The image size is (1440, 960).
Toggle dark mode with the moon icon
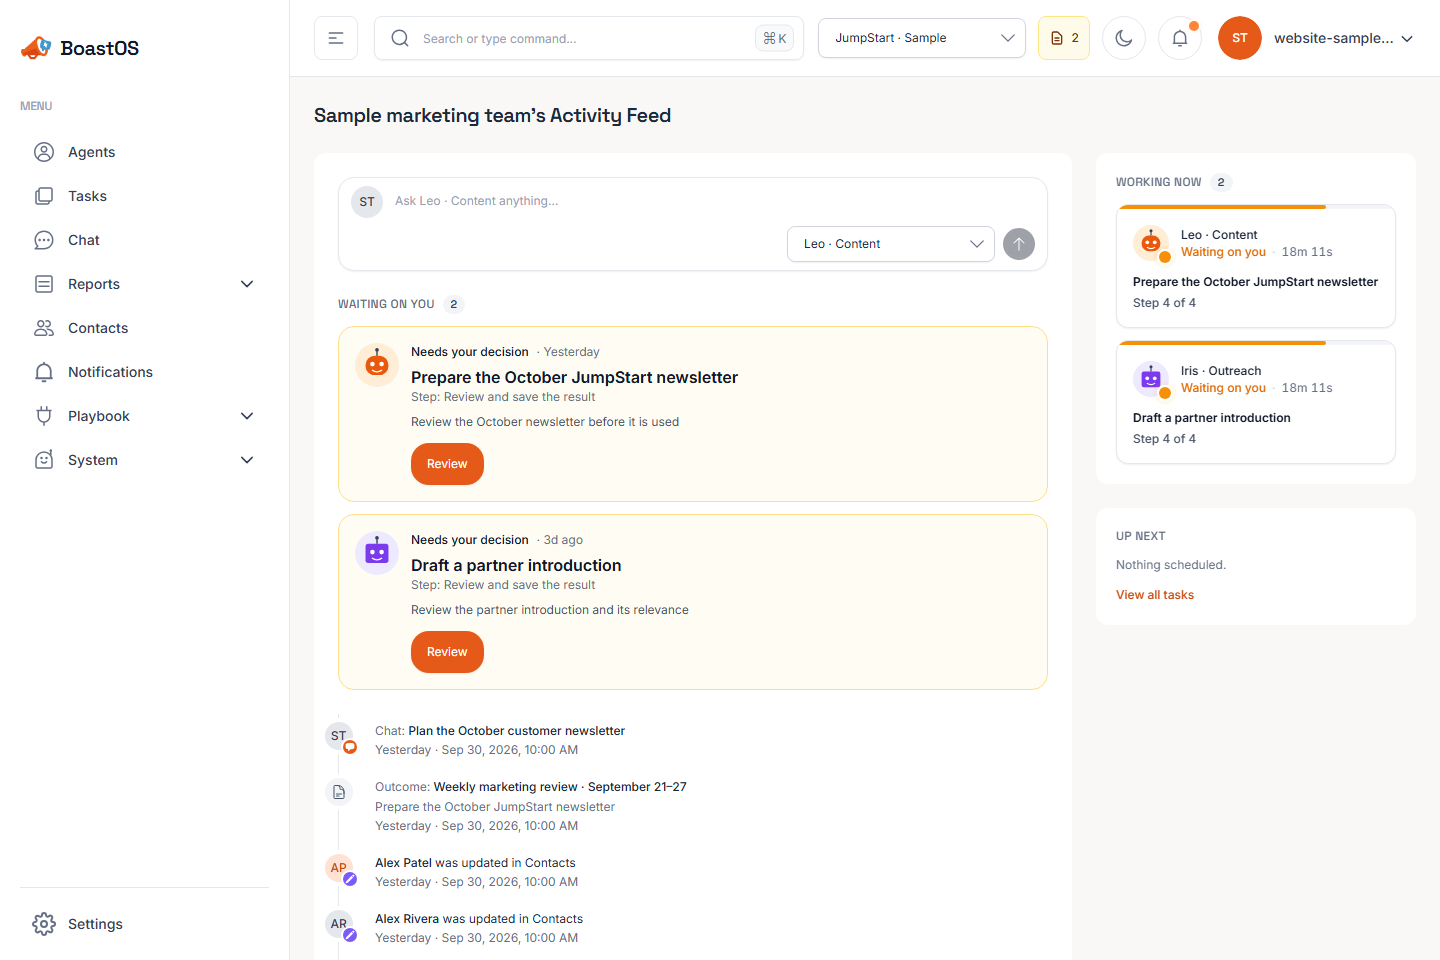point(1124,38)
